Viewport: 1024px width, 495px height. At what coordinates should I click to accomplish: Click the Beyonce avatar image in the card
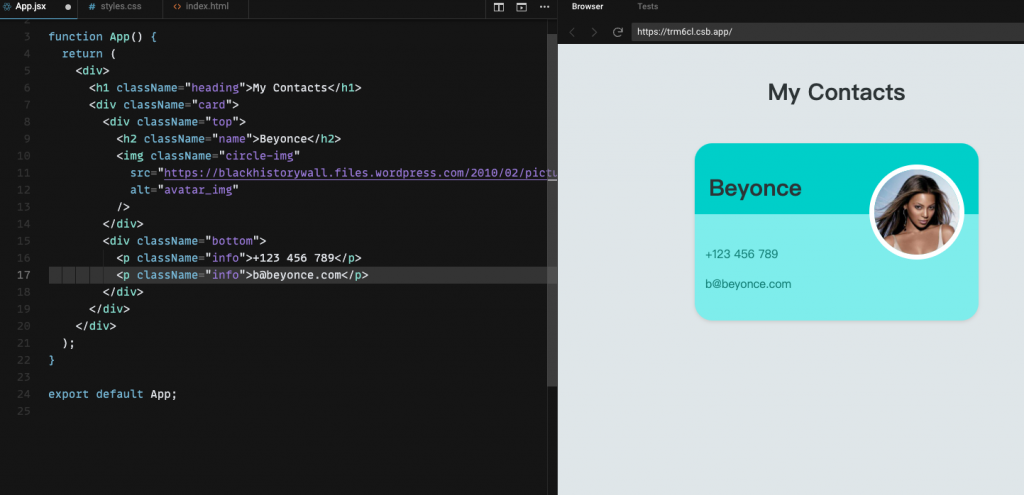[x=916, y=212]
